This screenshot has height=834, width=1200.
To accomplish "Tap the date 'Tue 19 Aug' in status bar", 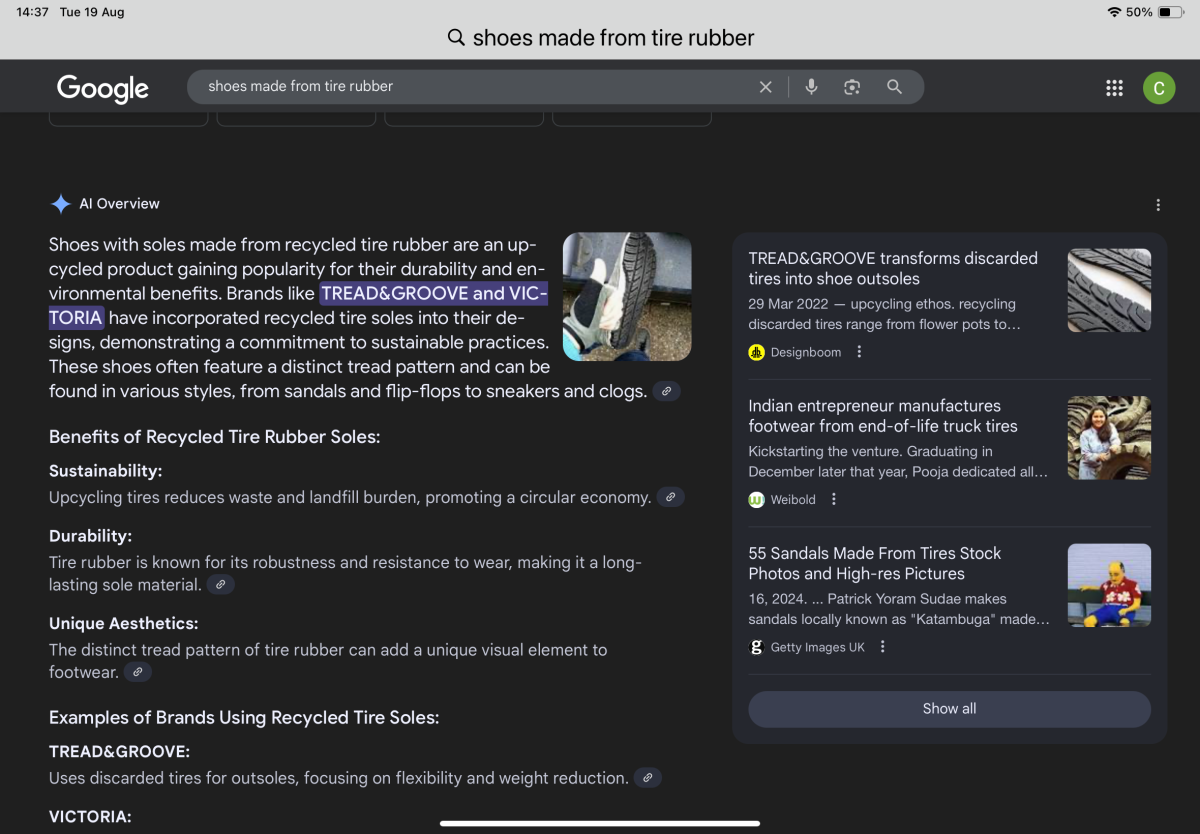I will [x=92, y=12].
